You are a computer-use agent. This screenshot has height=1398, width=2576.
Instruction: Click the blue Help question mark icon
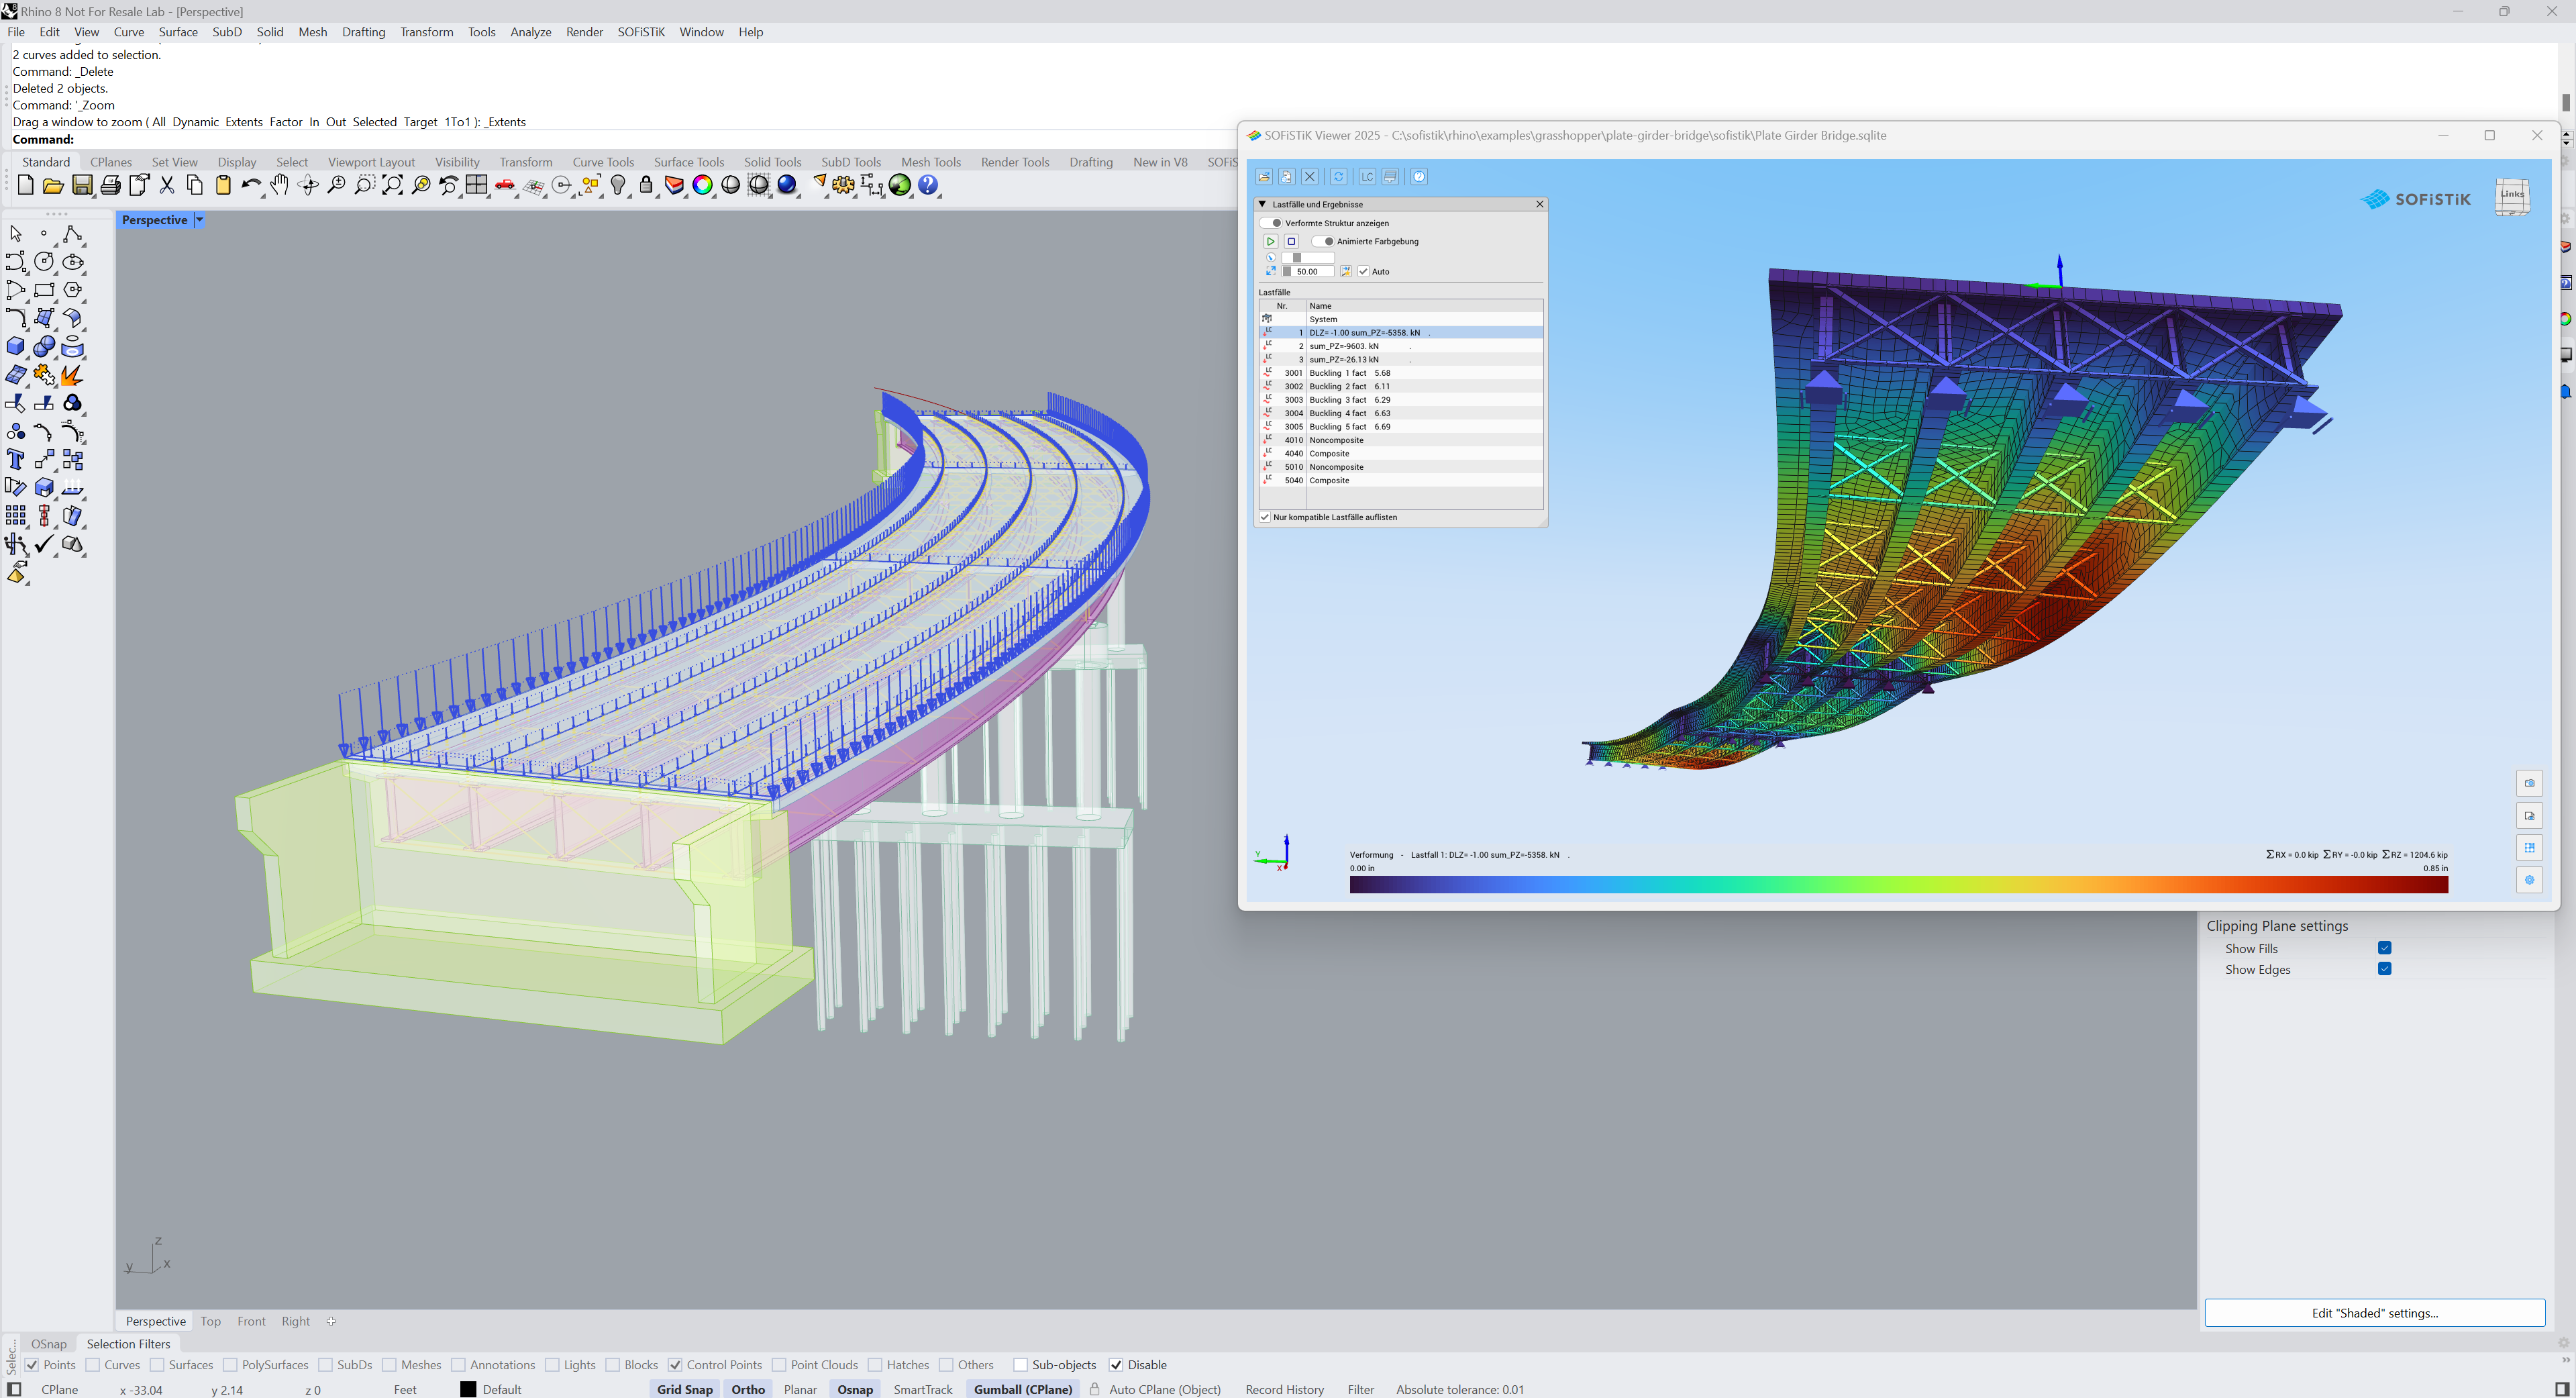929,186
